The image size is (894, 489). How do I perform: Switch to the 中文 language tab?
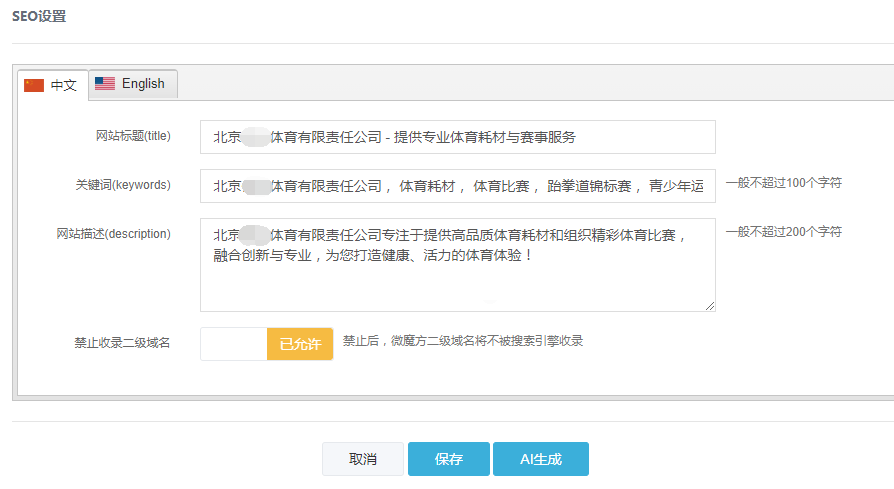53,85
